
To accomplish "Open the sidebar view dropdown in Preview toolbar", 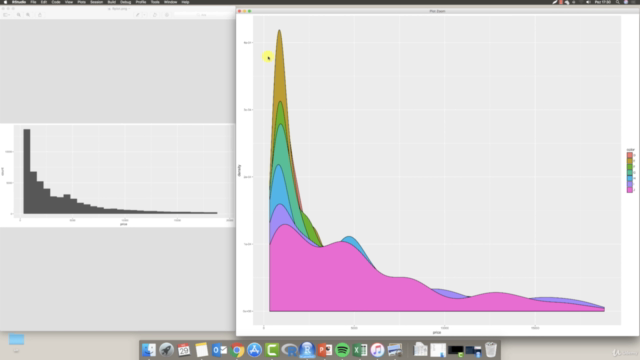I will [x=6, y=15].
